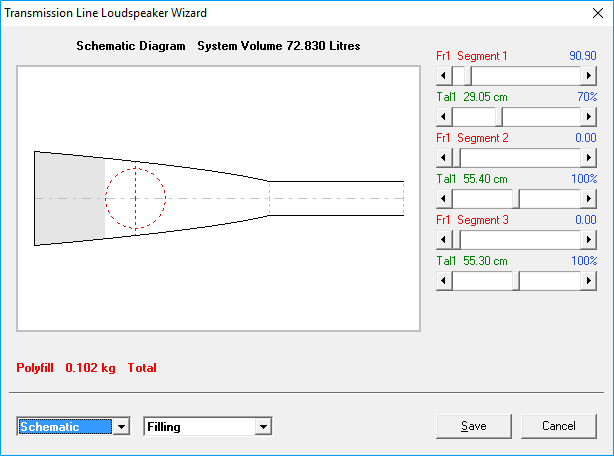The height and width of the screenshot is (456, 614).
Task: Save the transmission line settings
Action: [474, 426]
